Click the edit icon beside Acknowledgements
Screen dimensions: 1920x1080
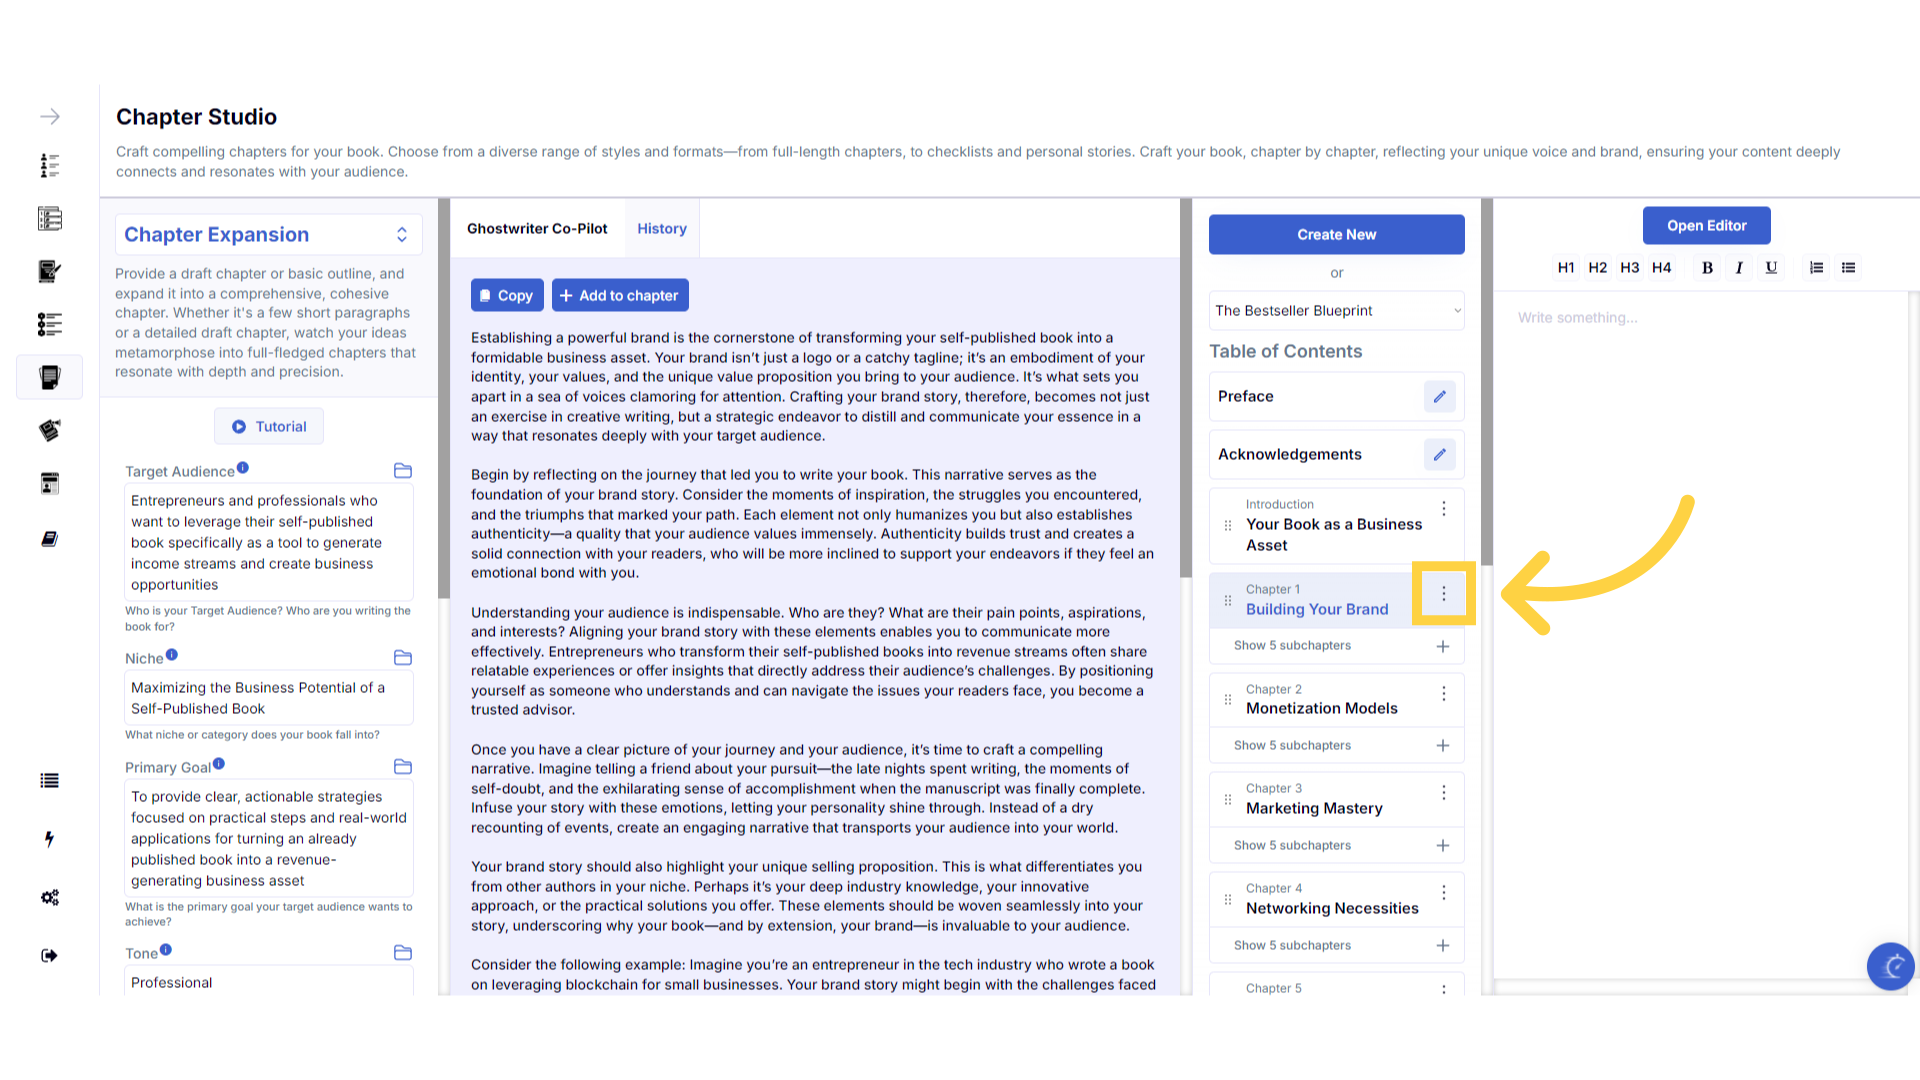pyautogui.click(x=1439, y=455)
